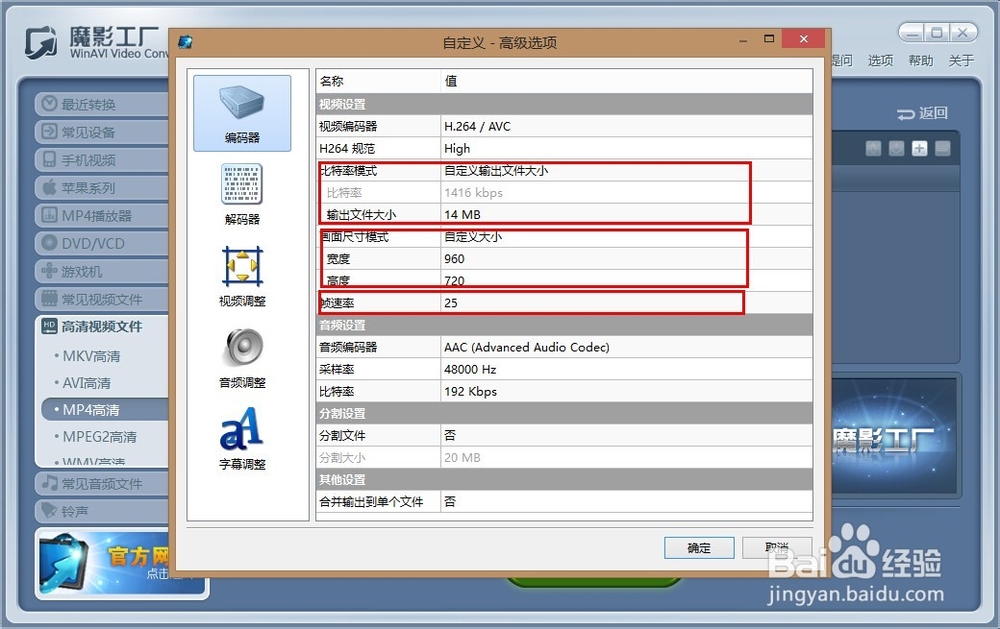This screenshot has width=1000, height=629.
Task: Click the 其他设置 section header
Action: pos(564,480)
